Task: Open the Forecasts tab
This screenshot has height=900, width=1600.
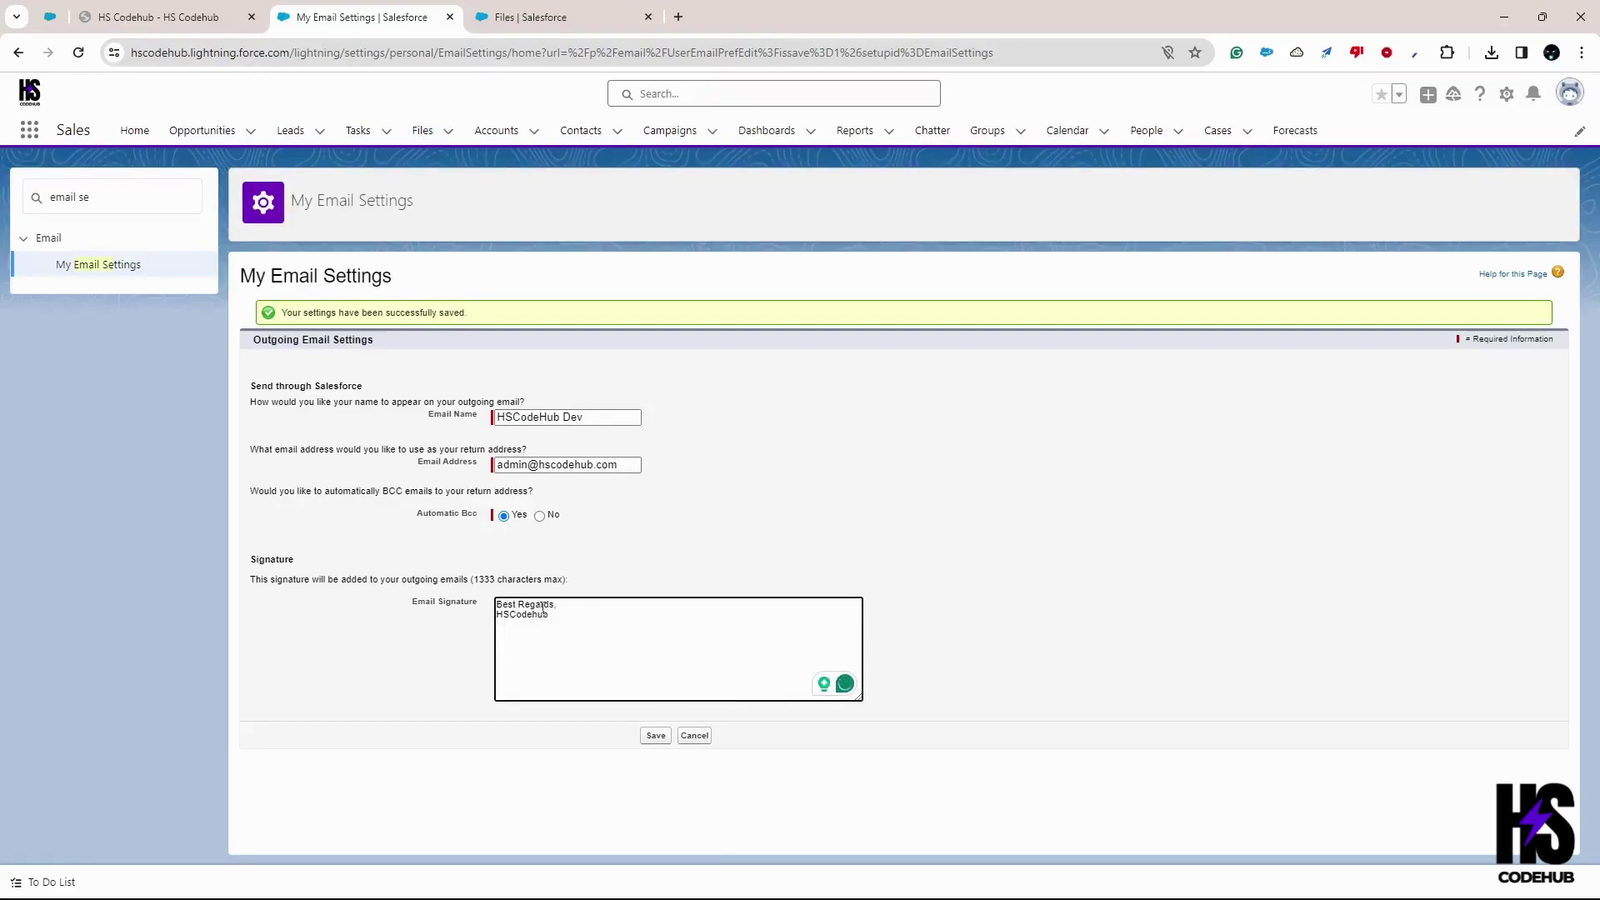Action: coord(1295,131)
